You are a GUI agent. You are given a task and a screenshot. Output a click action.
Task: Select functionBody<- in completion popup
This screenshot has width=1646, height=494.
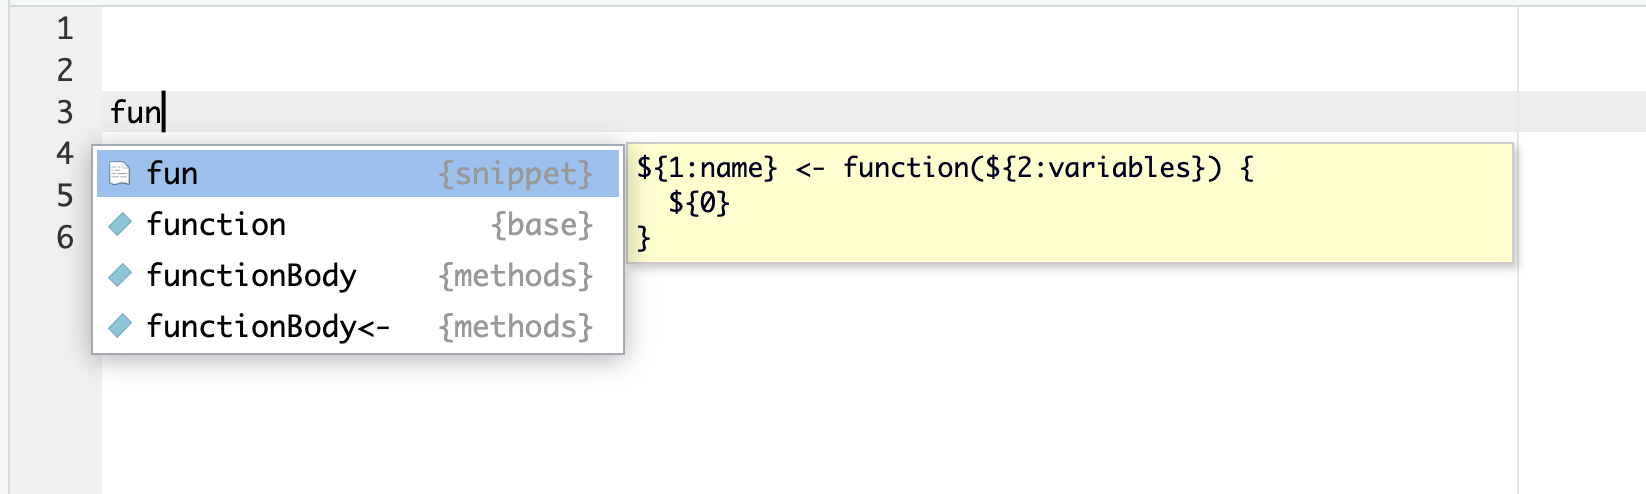pyautogui.click(x=358, y=326)
